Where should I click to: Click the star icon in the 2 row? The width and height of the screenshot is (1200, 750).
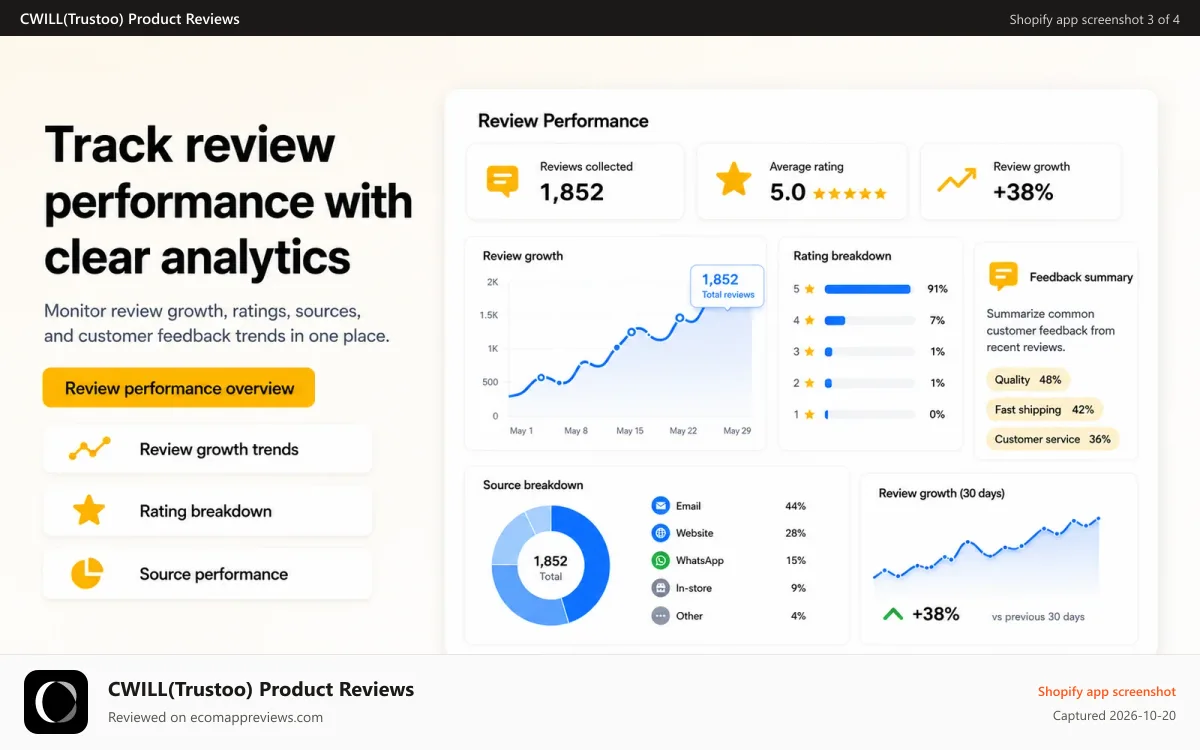point(810,383)
